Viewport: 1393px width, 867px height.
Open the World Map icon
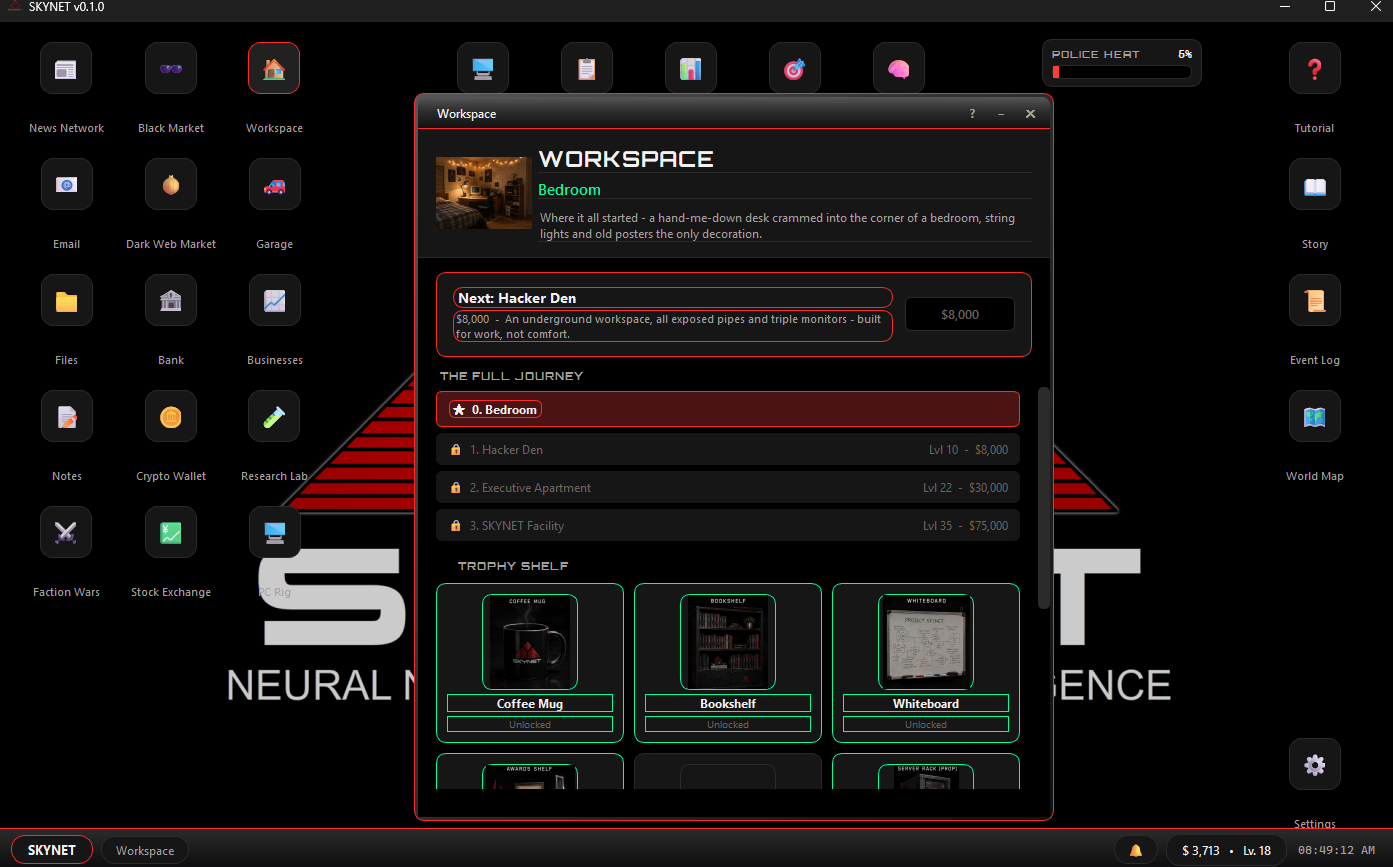[x=1315, y=416]
